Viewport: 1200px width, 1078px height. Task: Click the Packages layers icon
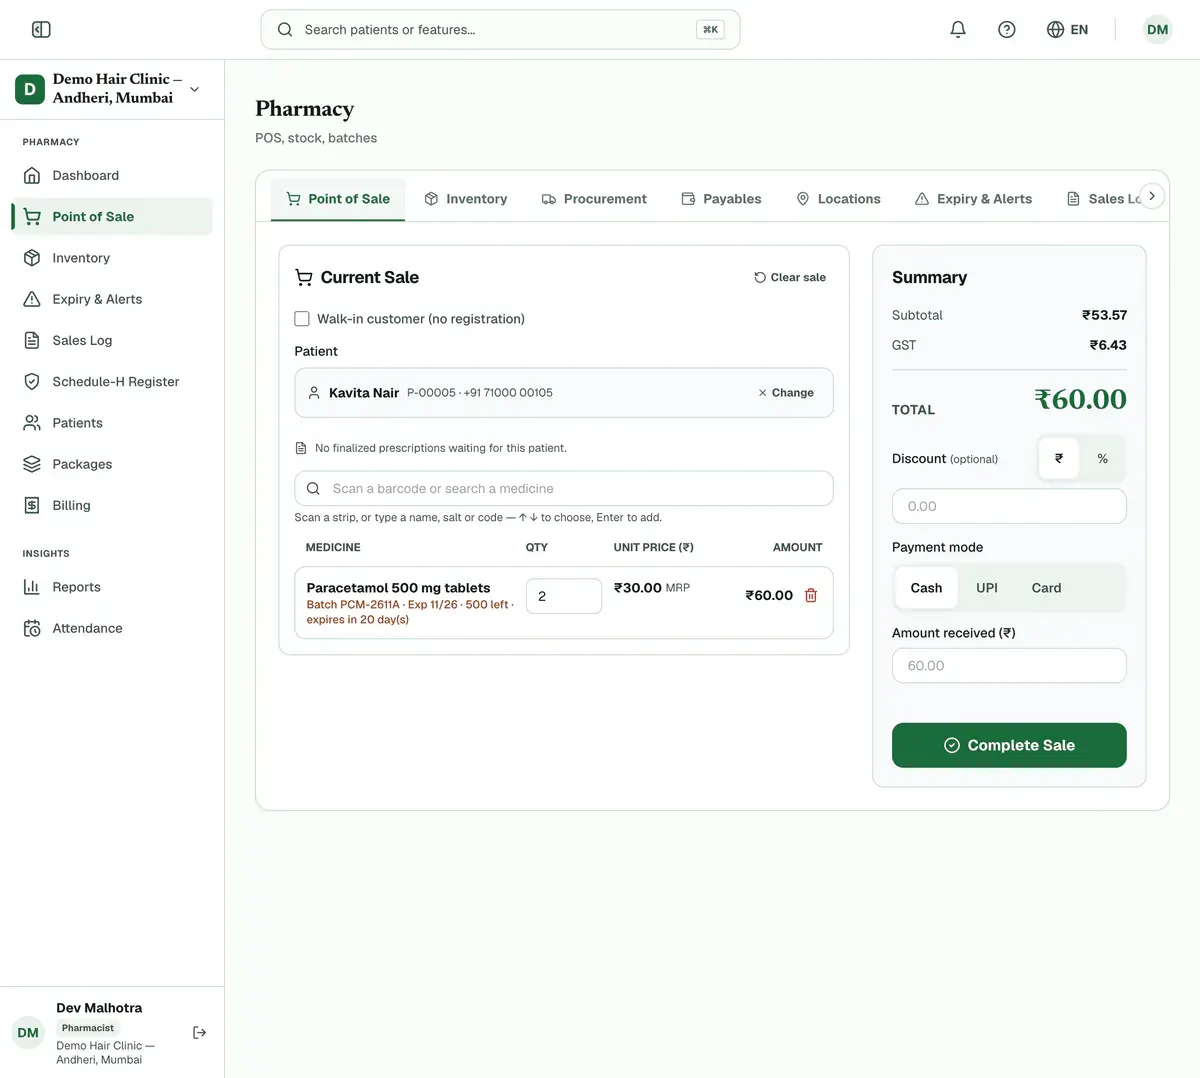32,464
